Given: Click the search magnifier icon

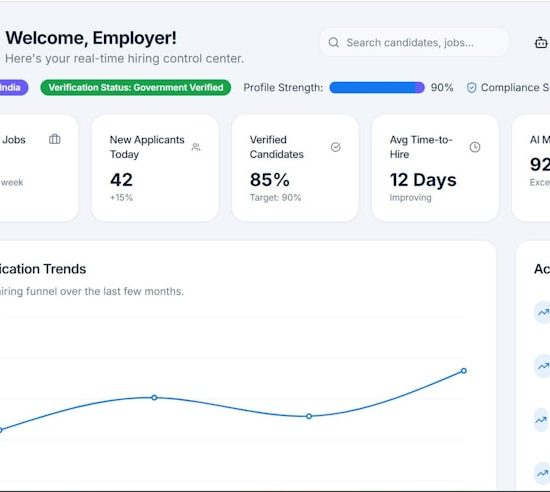Looking at the screenshot, I should click(x=334, y=42).
